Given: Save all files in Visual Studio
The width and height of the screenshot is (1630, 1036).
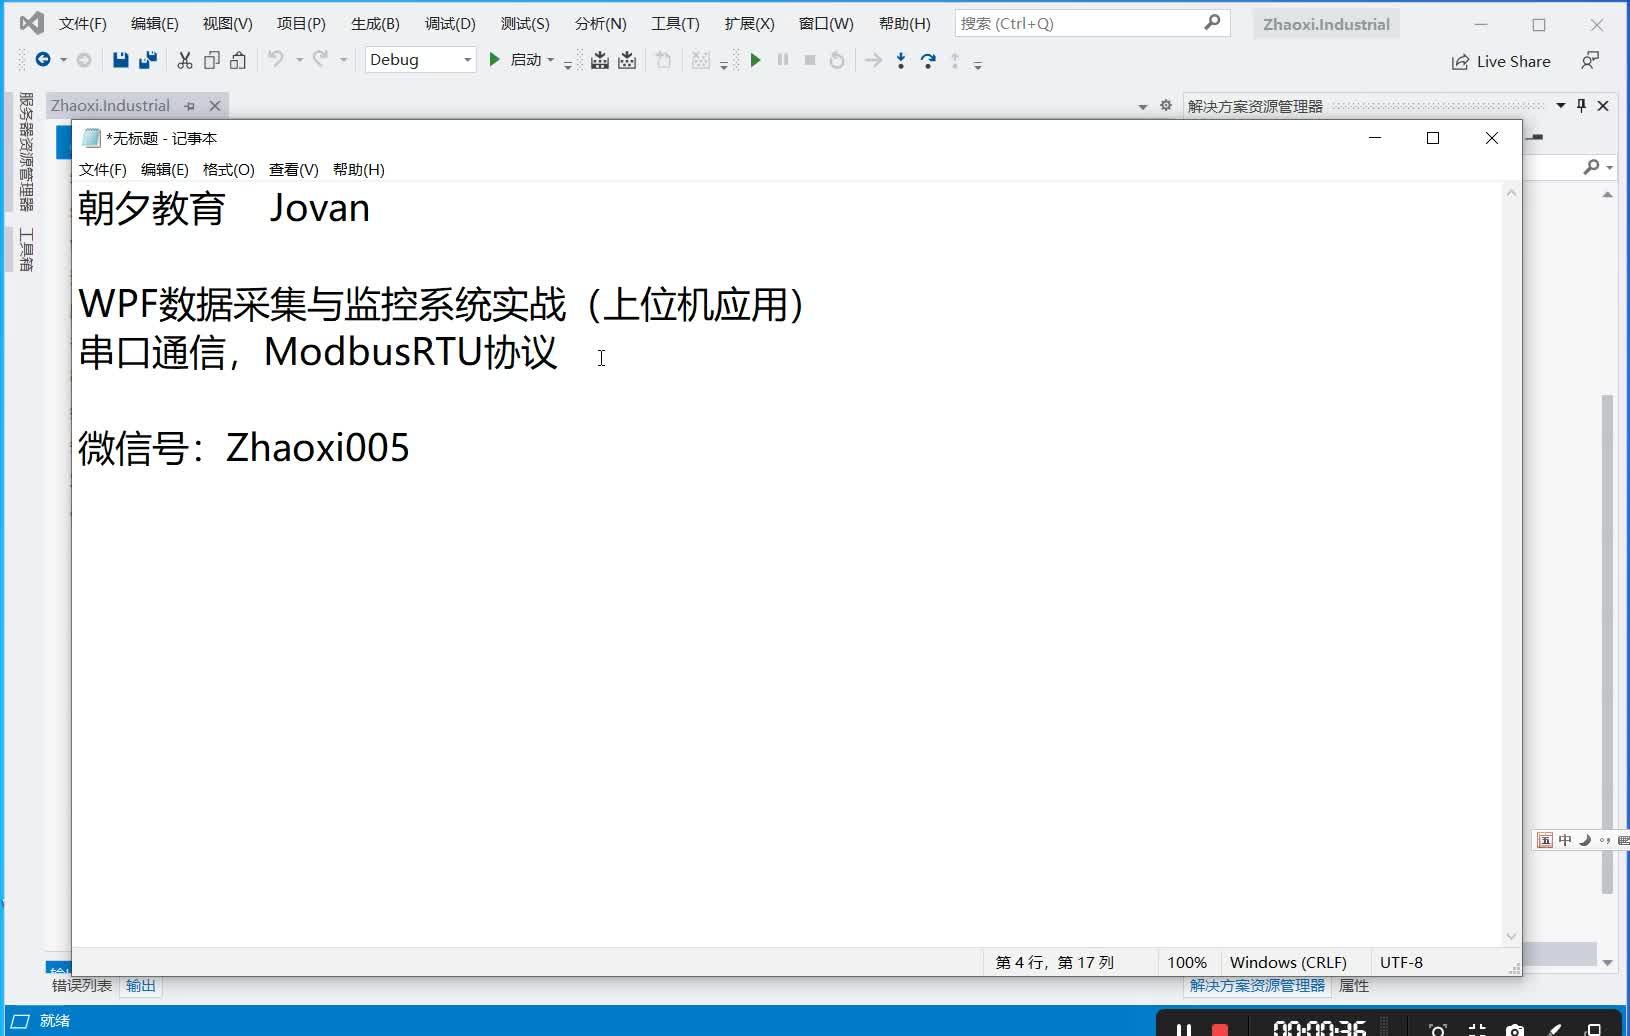Looking at the screenshot, I should pyautogui.click(x=147, y=60).
